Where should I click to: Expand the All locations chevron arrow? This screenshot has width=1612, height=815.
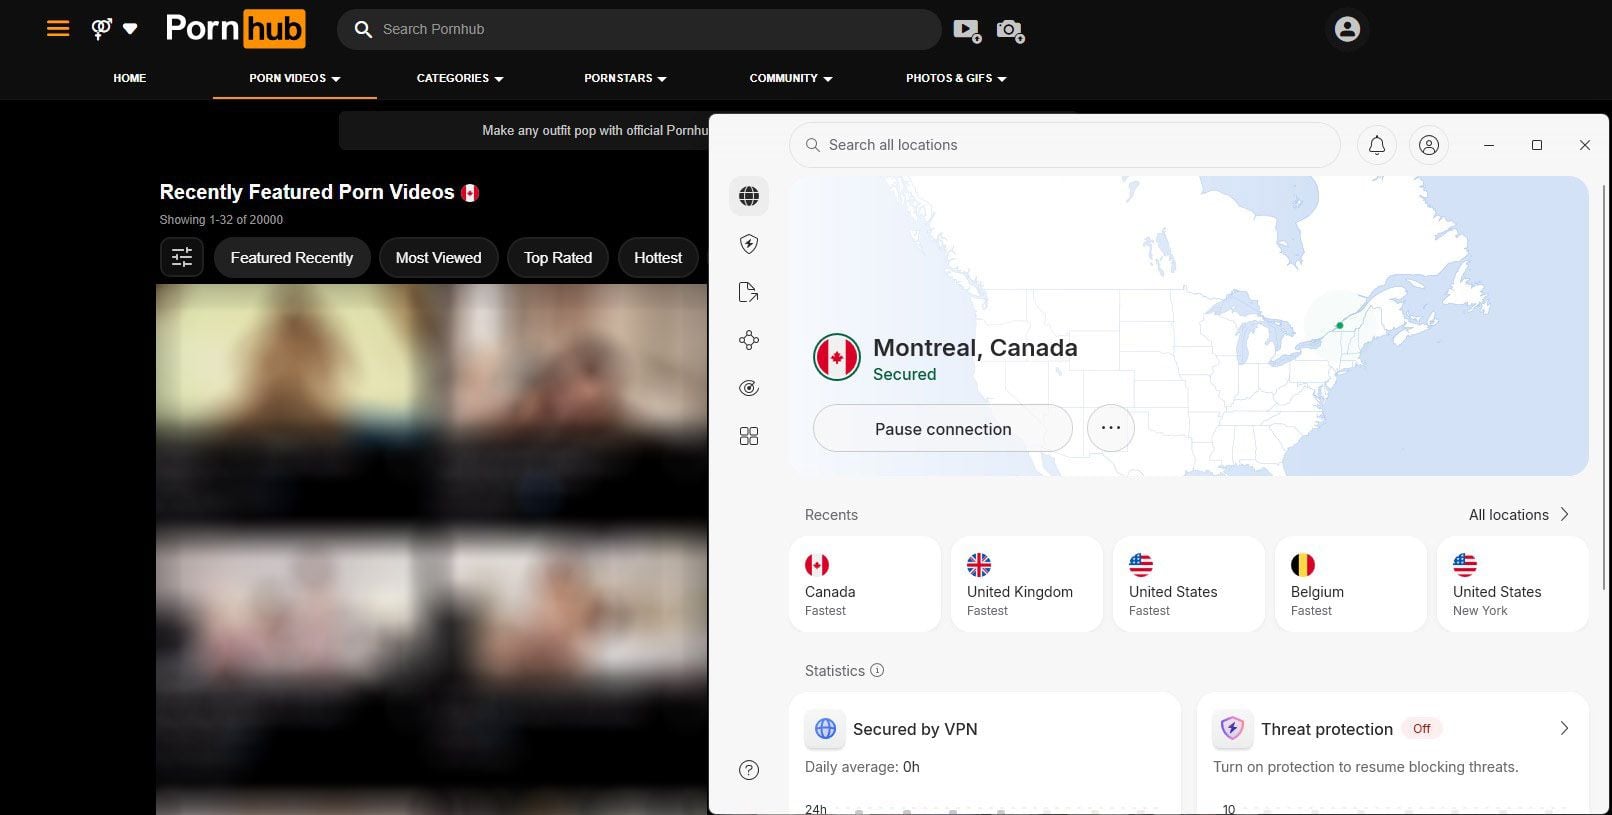coord(1565,515)
